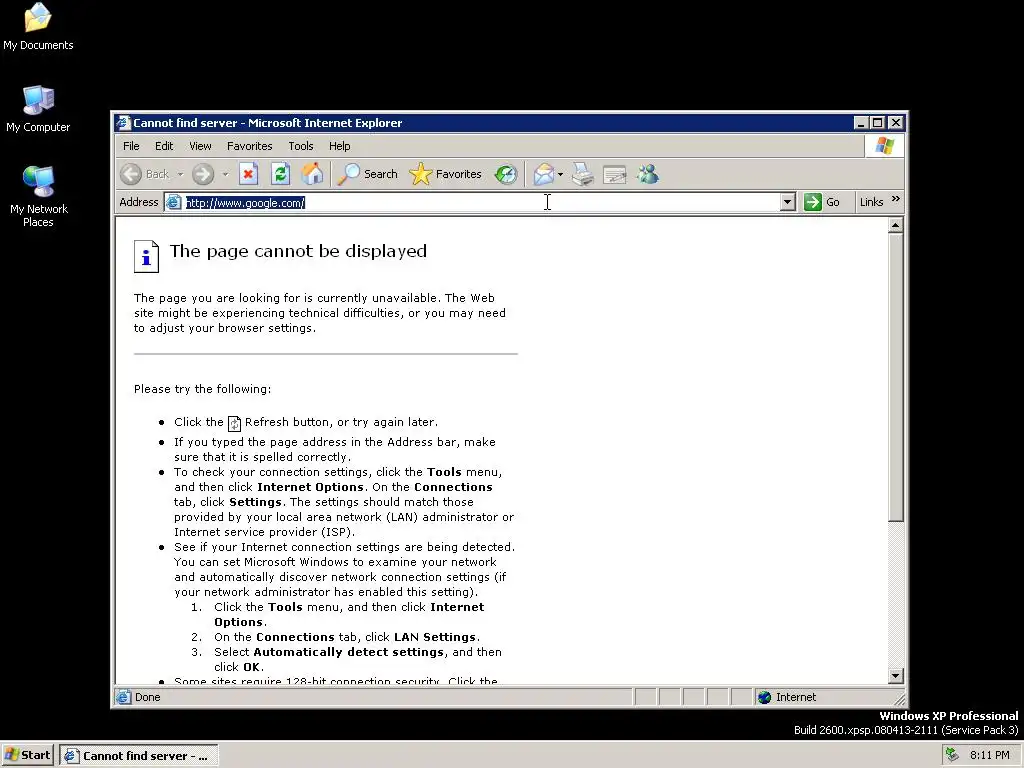Open the Back history dropdown arrow
1024x768 pixels.
click(x=180, y=174)
